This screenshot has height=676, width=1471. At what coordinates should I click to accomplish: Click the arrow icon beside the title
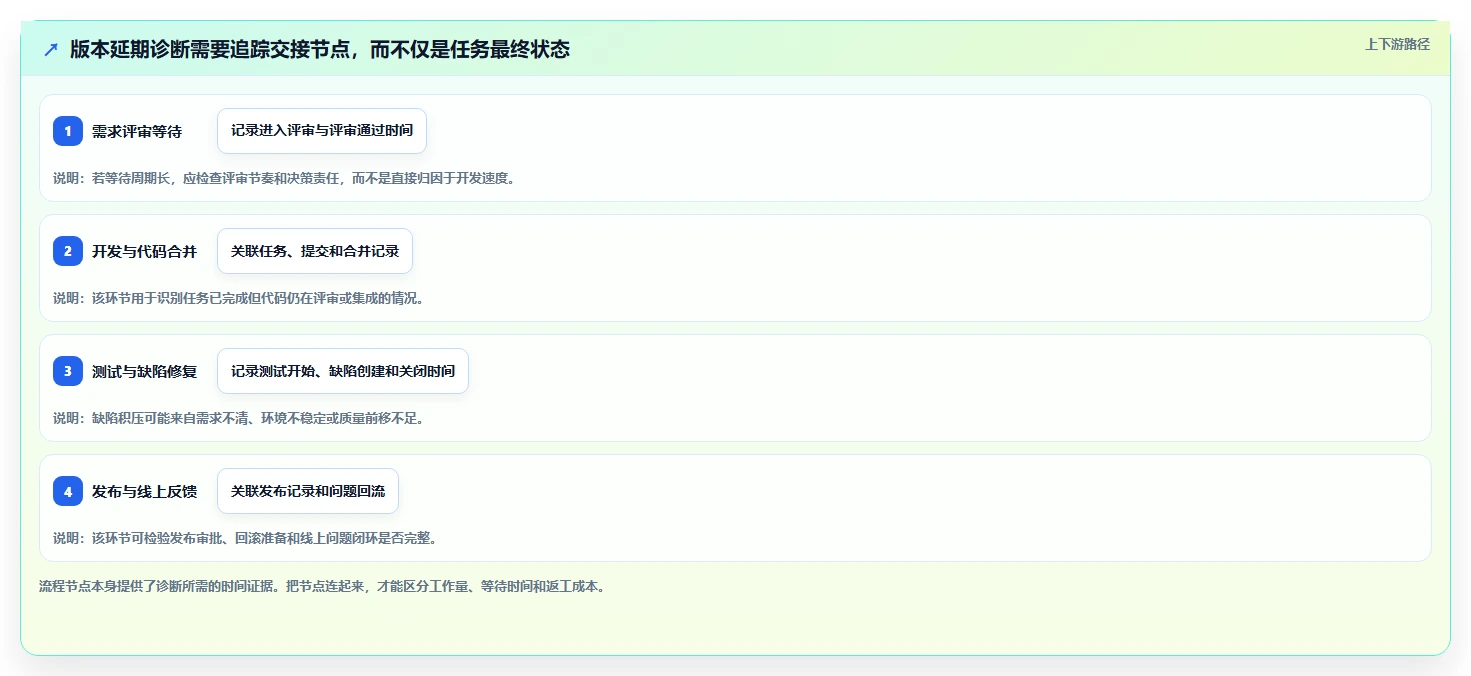[51, 49]
